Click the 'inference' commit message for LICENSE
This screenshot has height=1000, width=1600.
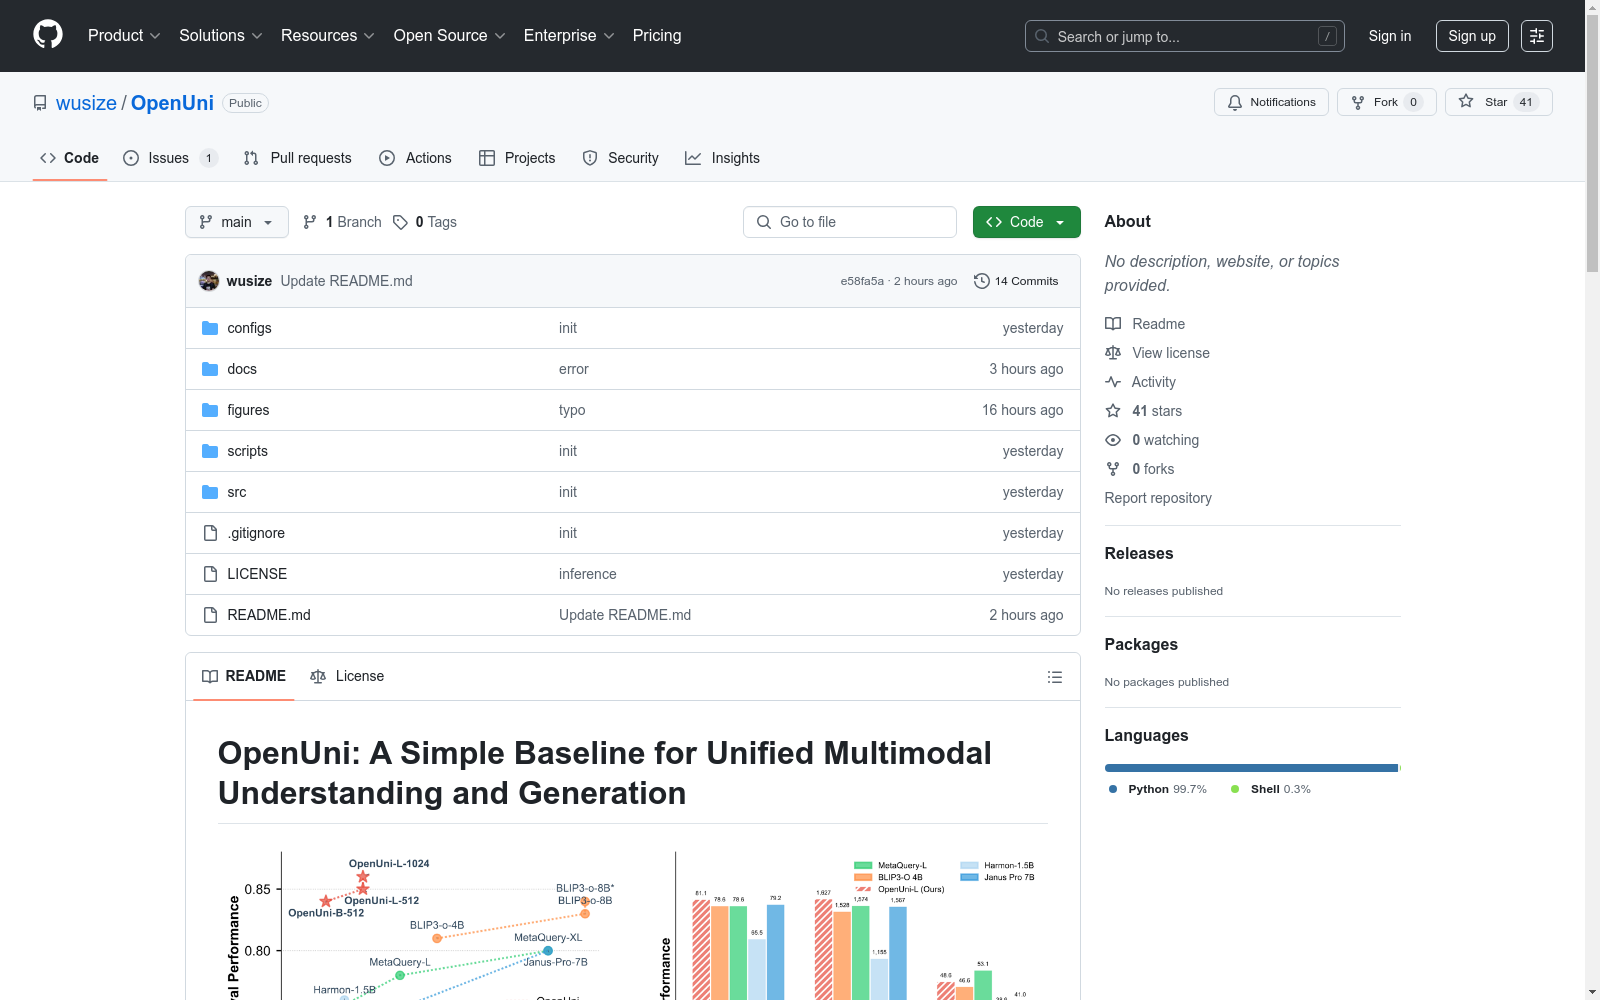pyautogui.click(x=588, y=574)
